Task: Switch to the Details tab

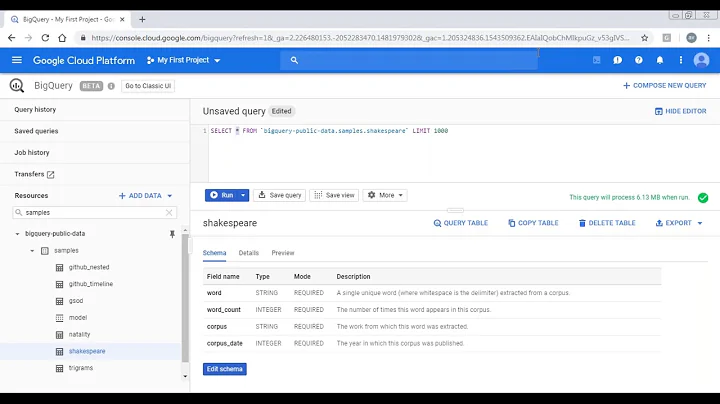Action: [248, 253]
